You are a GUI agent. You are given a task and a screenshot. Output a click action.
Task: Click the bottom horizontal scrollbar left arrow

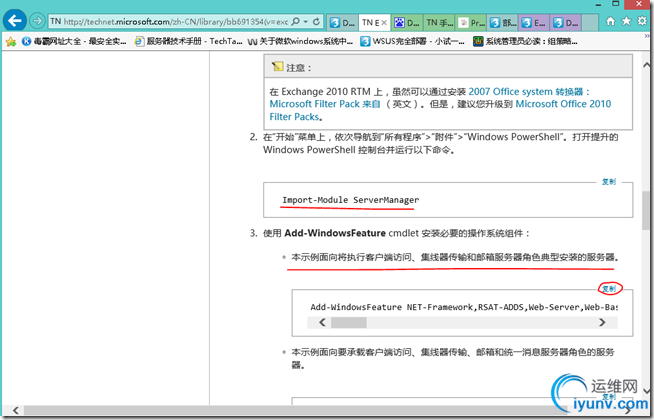click(15, 410)
